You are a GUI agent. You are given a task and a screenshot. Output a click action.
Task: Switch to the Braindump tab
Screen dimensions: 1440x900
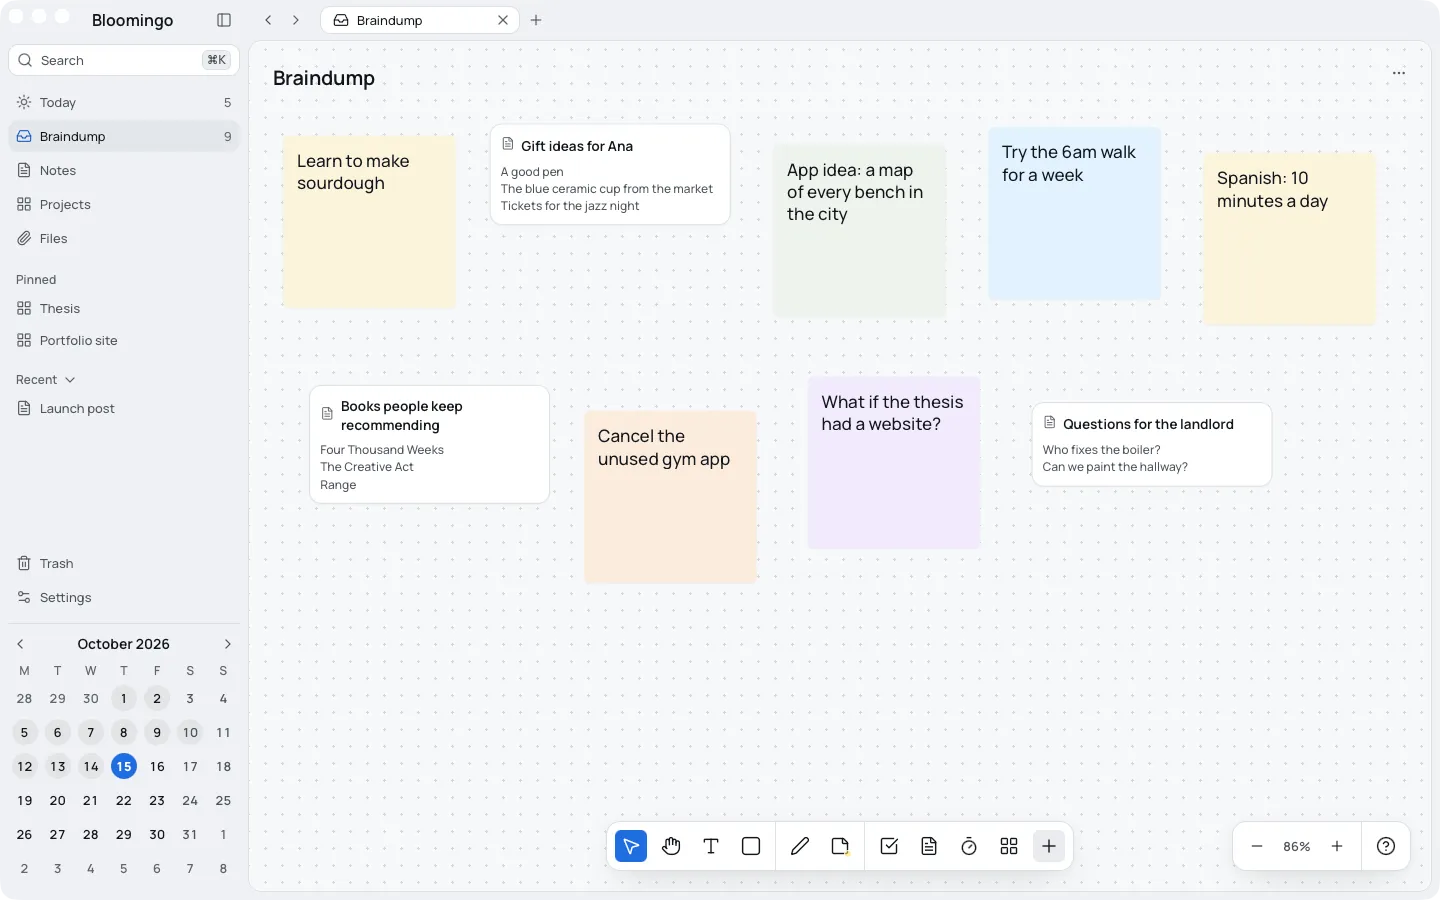click(419, 20)
